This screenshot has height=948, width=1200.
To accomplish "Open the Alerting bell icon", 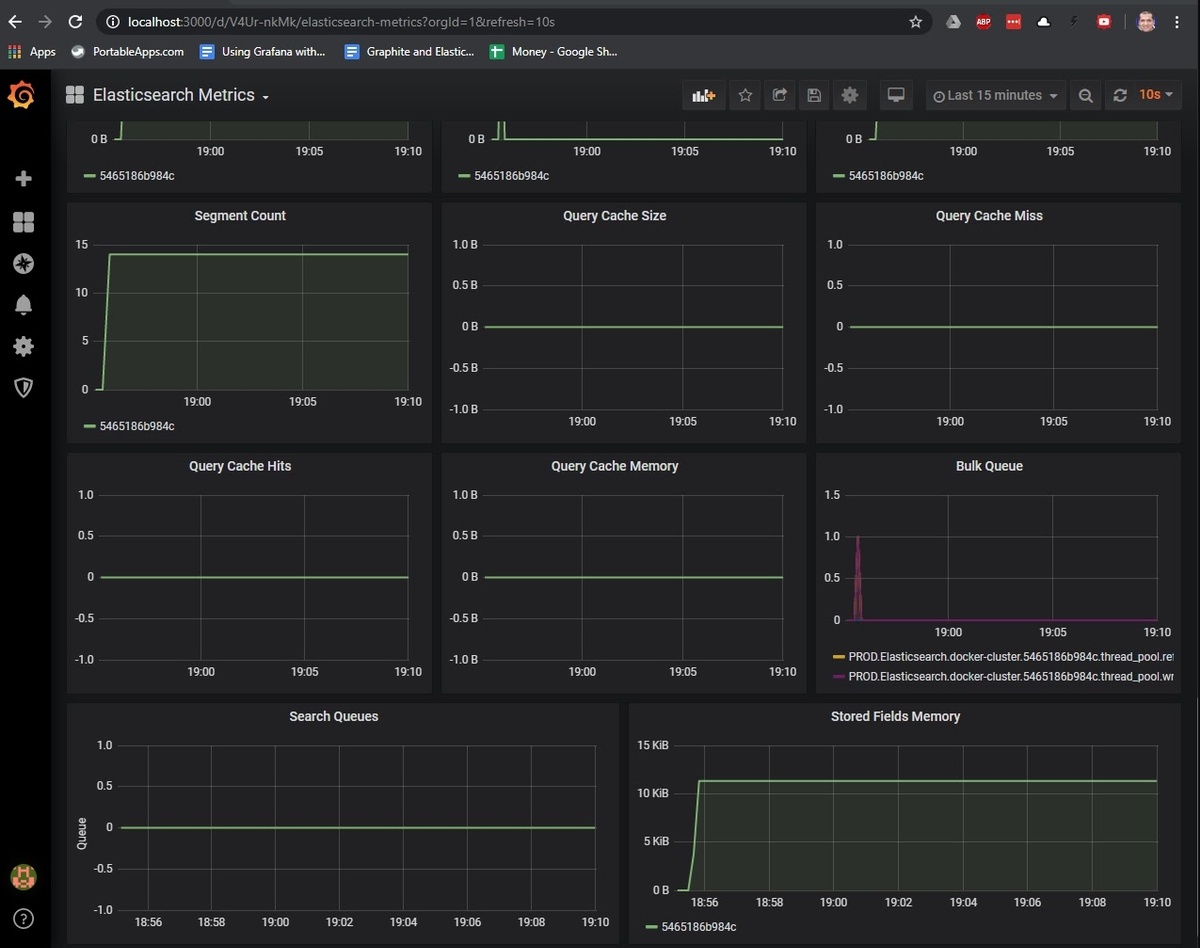I will [23, 305].
